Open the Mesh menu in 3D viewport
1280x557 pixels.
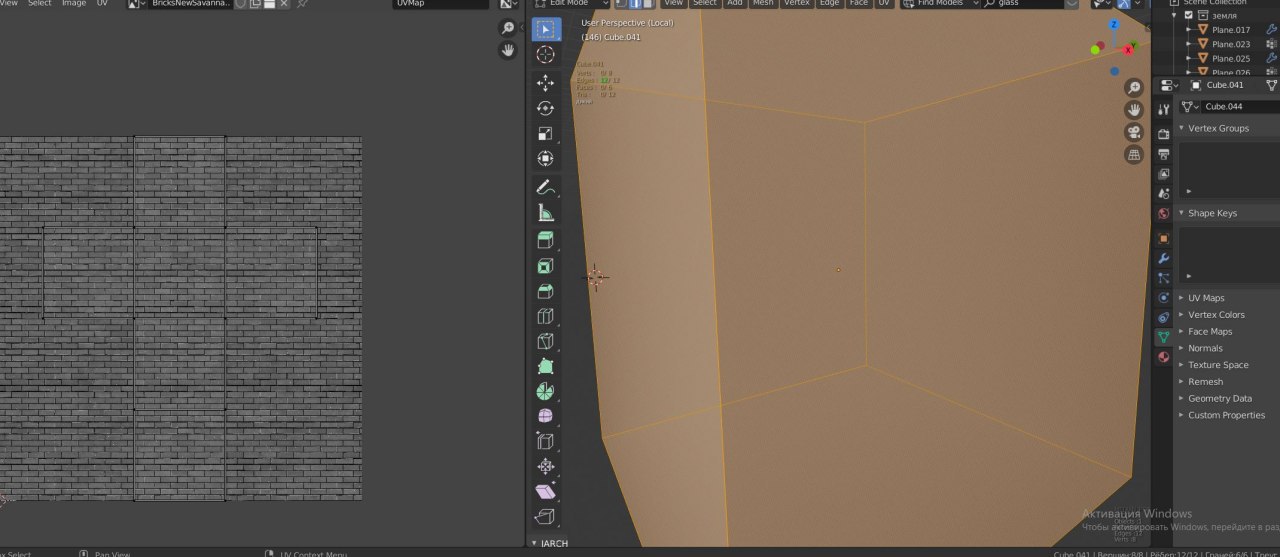763,4
